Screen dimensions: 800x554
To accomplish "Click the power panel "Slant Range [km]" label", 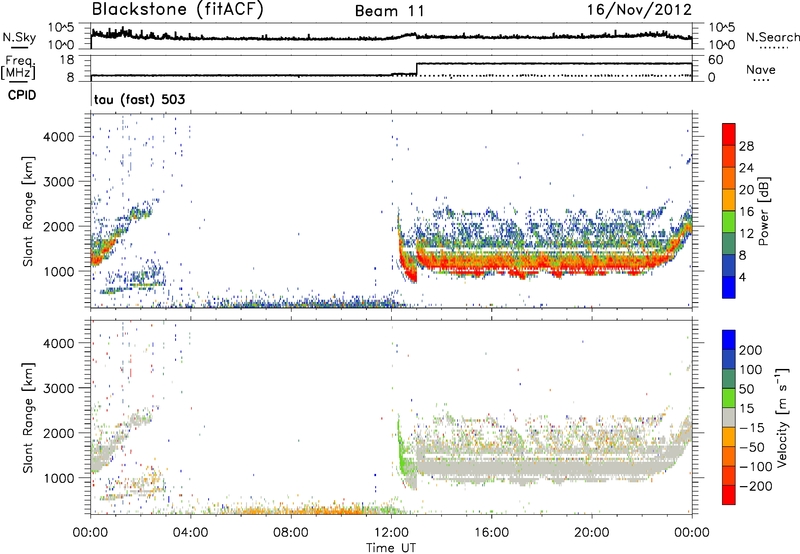I will click(x=28, y=211).
